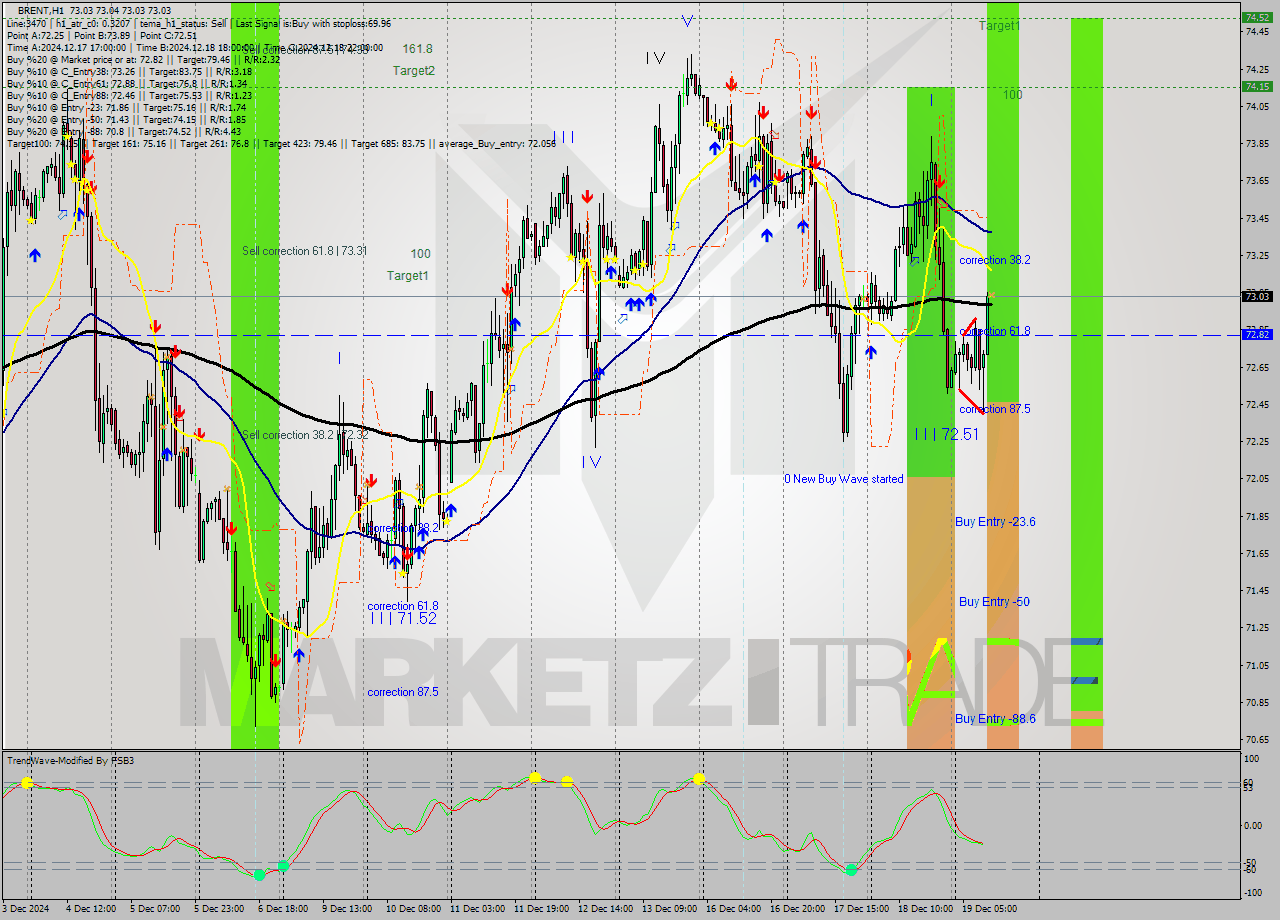Select the 'Target2' label

click(413, 71)
